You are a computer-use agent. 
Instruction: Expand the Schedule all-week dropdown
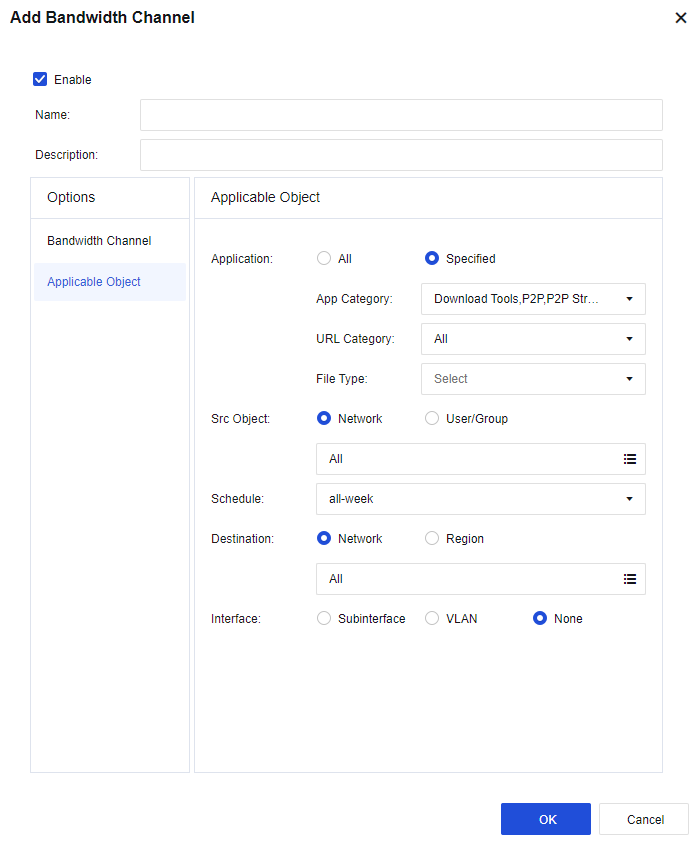coord(480,499)
